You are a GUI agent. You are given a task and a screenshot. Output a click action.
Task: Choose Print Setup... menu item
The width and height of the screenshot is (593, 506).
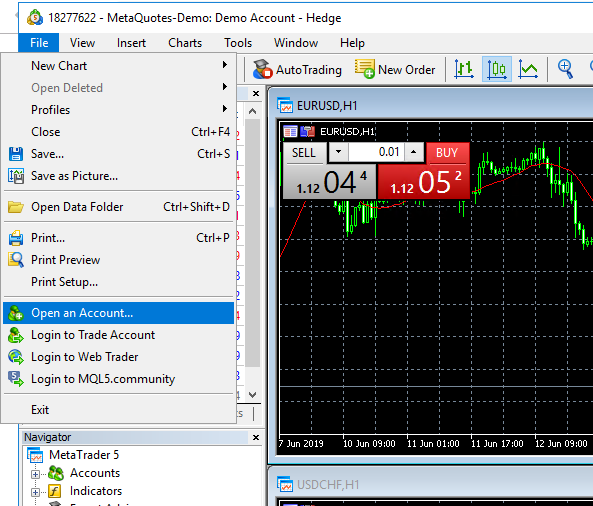pyautogui.click(x=119, y=282)
